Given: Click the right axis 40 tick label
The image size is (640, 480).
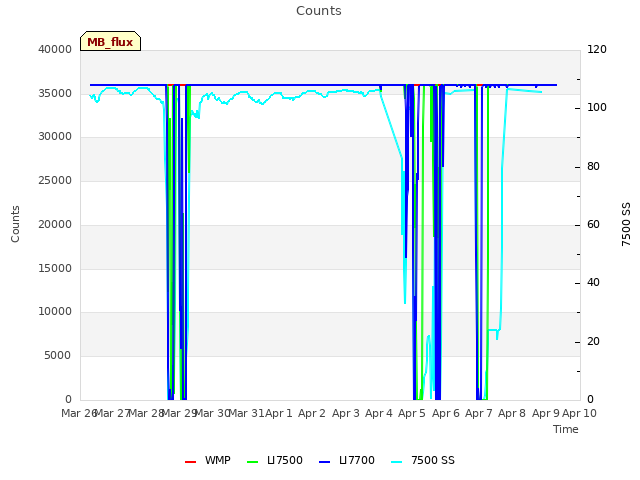Looking at the screenshot, I should coord(593,282).
